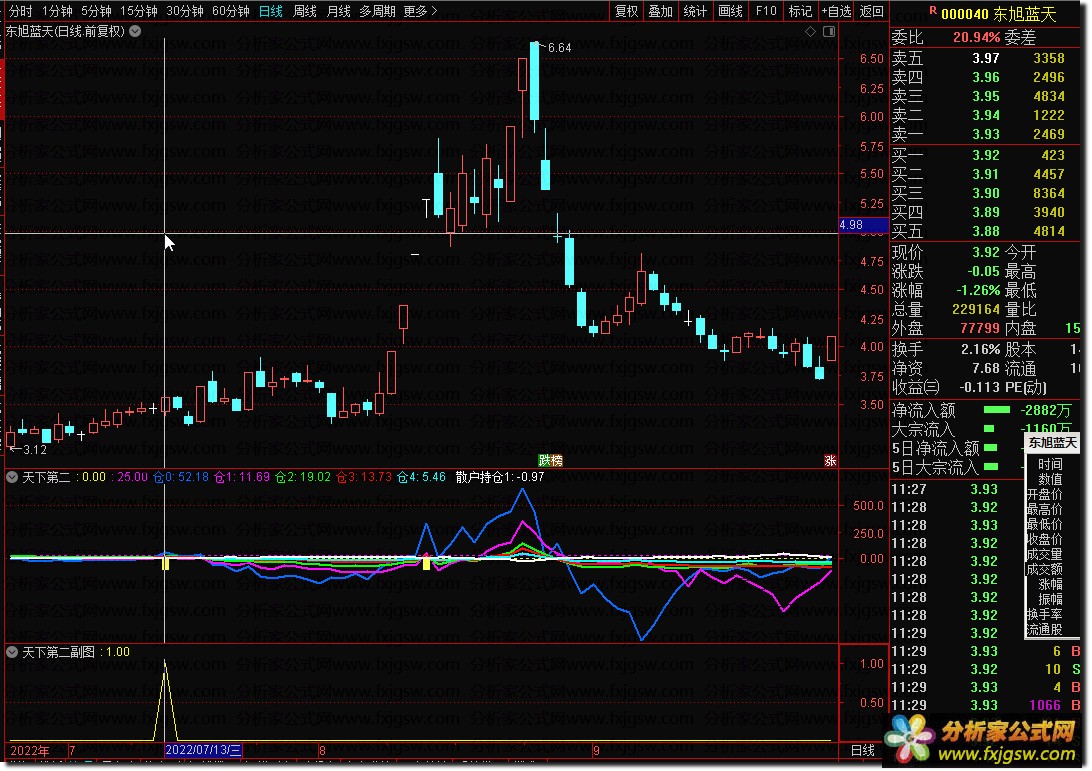The image size is (1092, 771).
Task: Select the 60分钟 period tab
Action: point(231,11)
